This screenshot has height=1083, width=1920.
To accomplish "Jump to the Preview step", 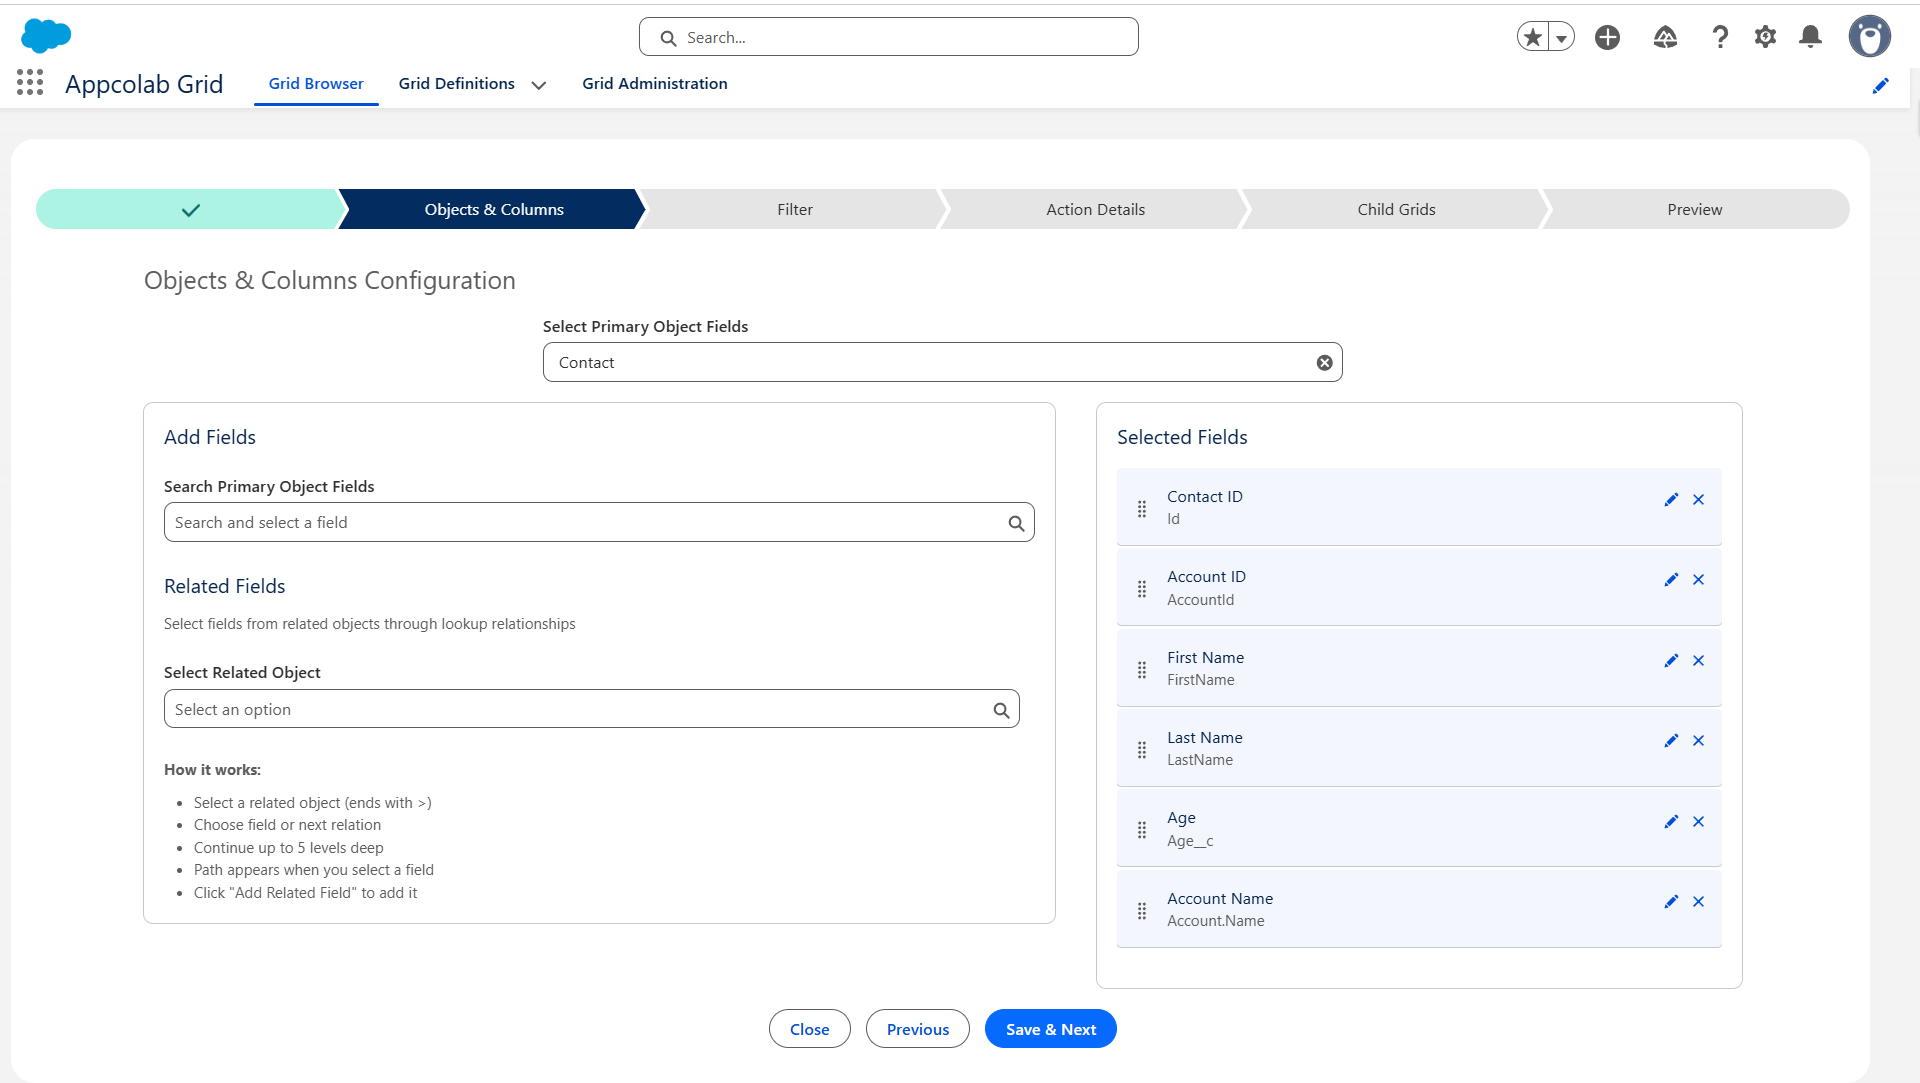I will [1695, 209].
